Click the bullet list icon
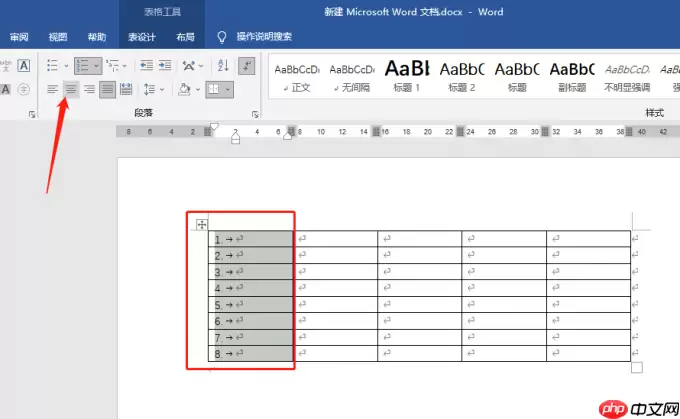This screenshot has height=419, width=680. 52,66
